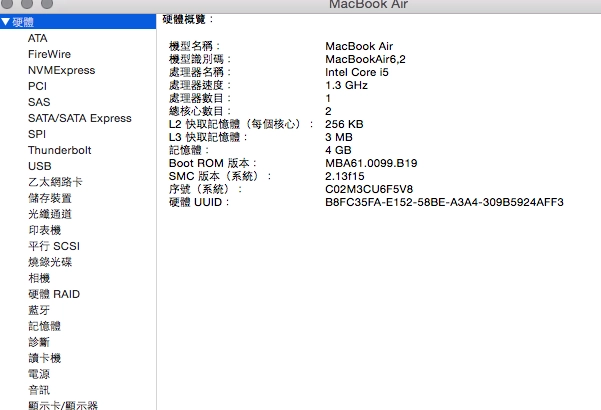Select 記憶體 memory in the sidebar
Image resolution: width=601 pixels, height=410 pixels.
(x=44, y=326)
